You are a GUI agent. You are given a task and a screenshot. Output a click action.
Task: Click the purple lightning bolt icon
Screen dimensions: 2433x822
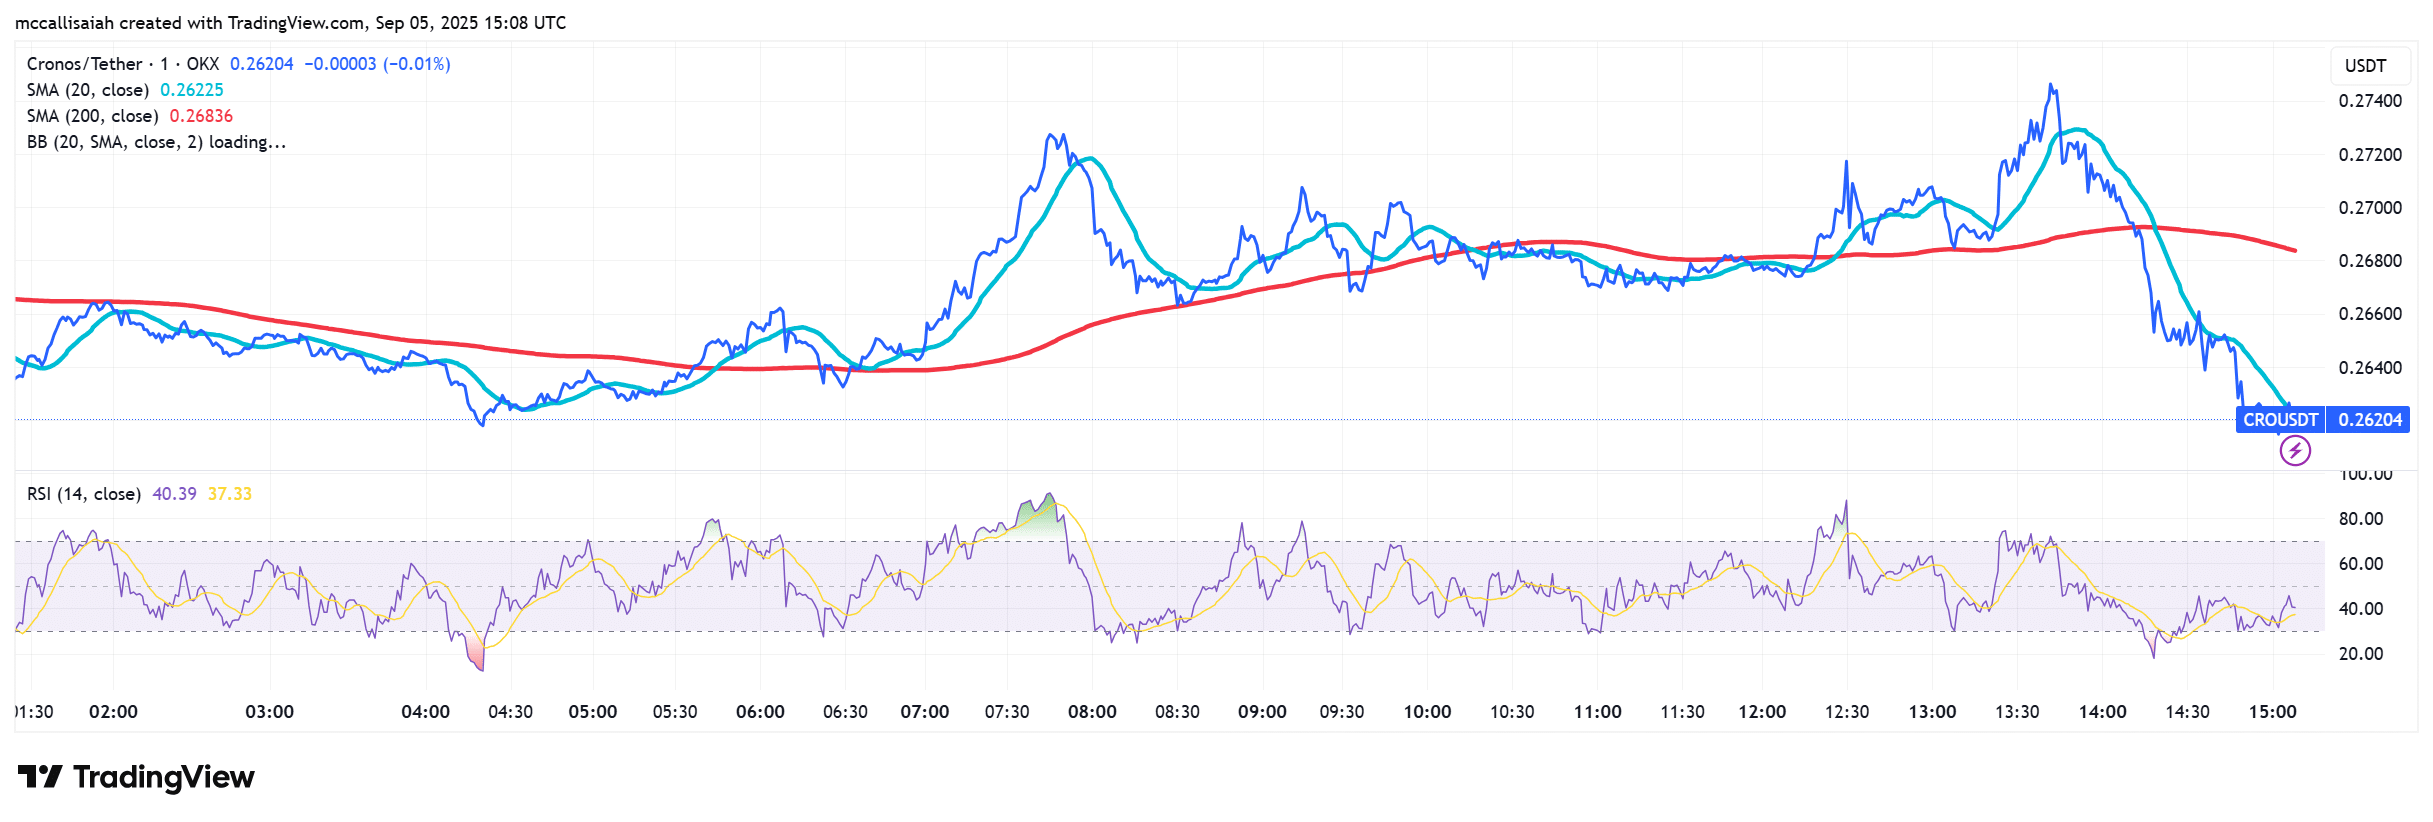pyautogui.click(x=2294, y=451)
